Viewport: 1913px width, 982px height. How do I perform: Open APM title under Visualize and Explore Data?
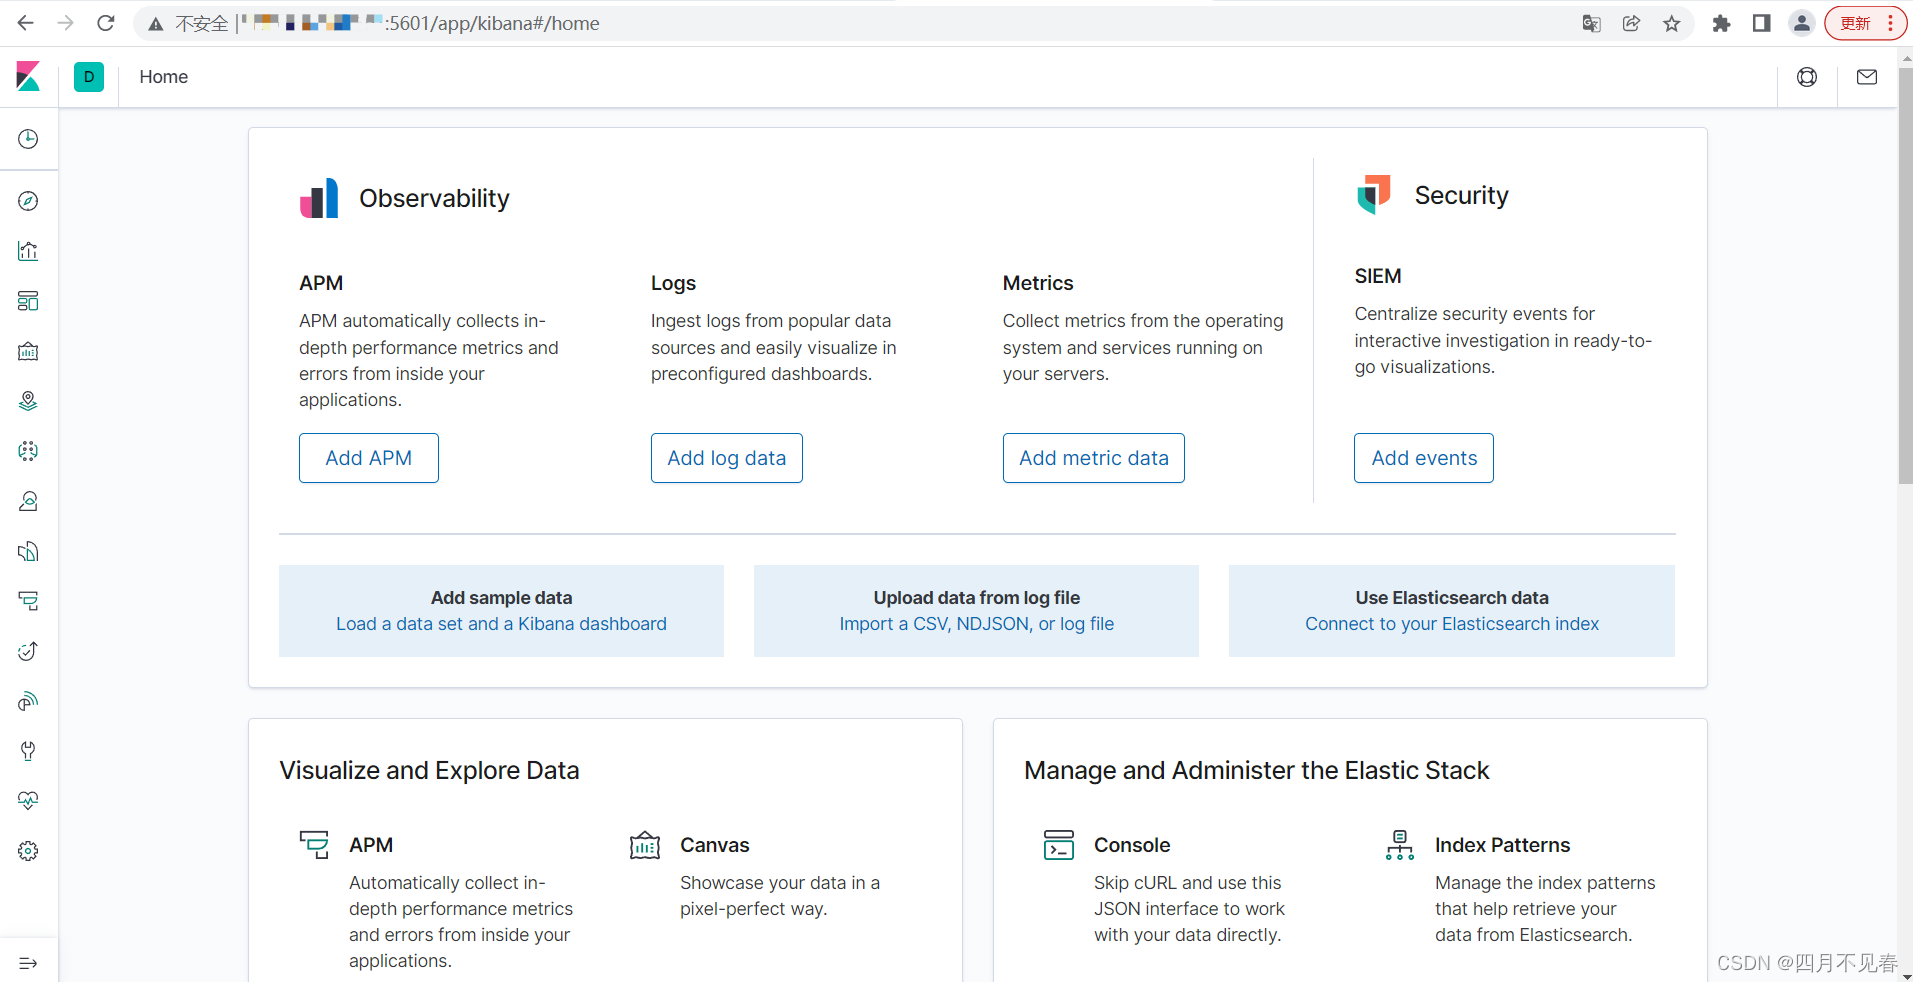(x=371, y=845)
